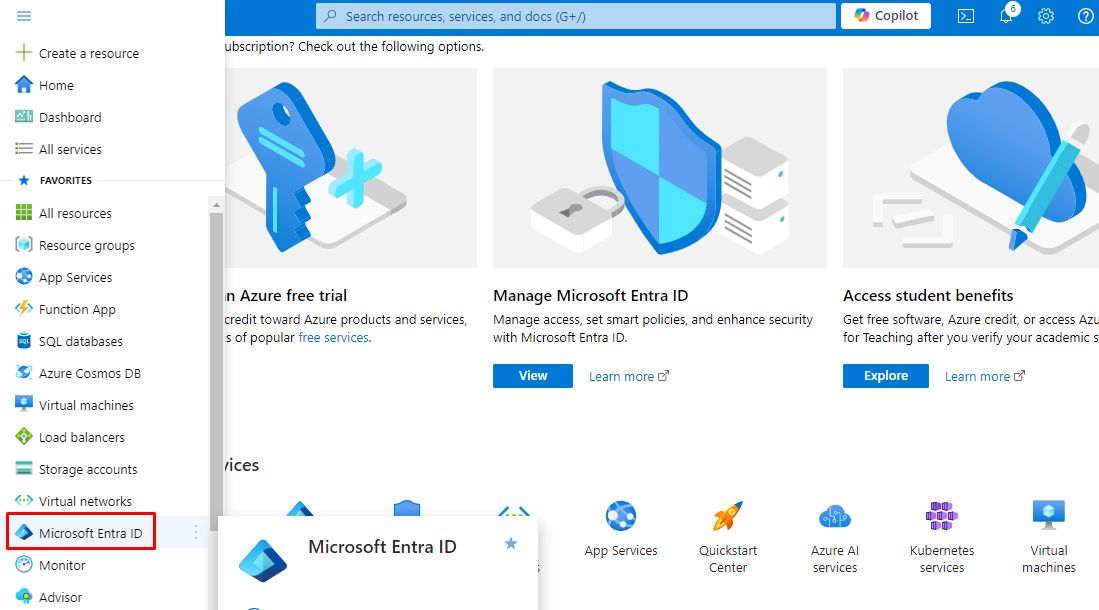1099x610 pixels.
Task: Click the Virtual networks icon
Action: coord(24,501)
